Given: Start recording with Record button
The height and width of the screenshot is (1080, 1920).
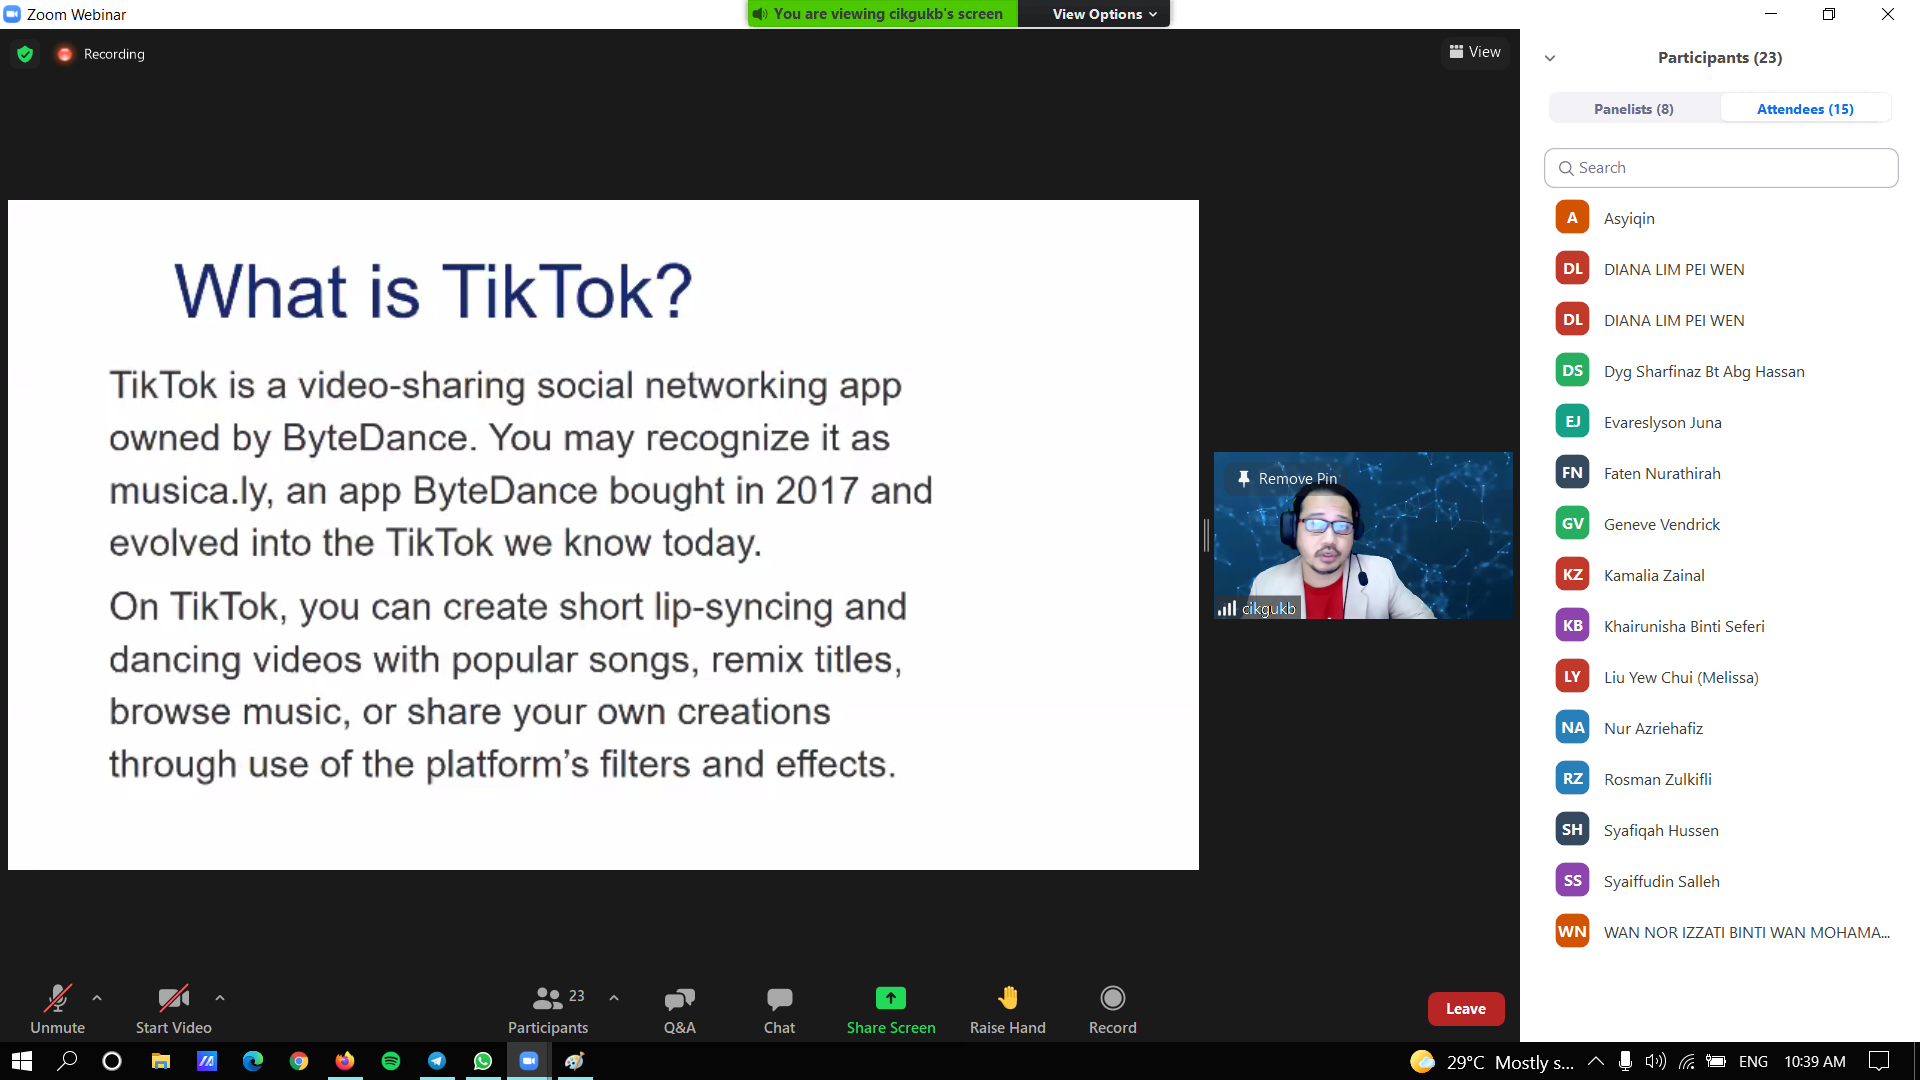Looking at the screenshot, I should tap(1112, 1009).
